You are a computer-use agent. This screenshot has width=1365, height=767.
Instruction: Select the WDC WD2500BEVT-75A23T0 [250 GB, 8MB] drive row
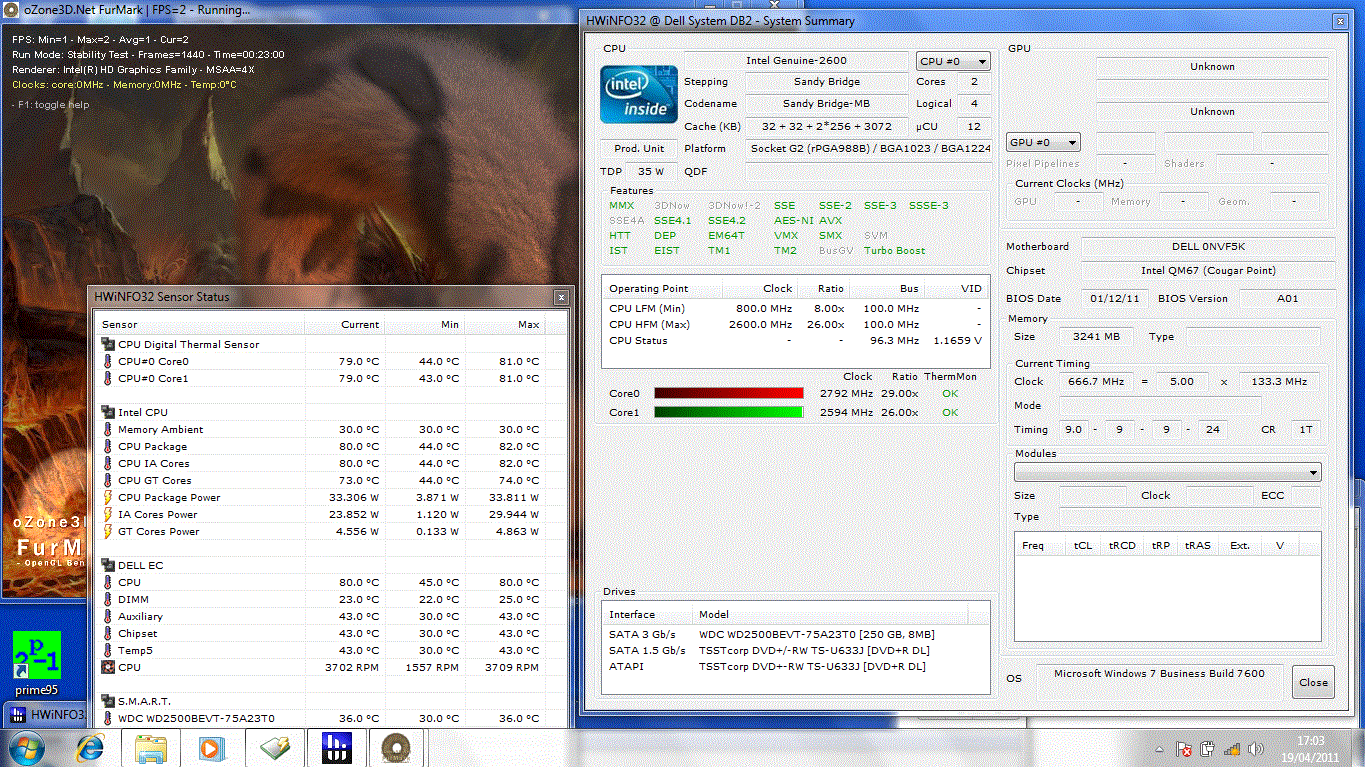click(796, 634)
